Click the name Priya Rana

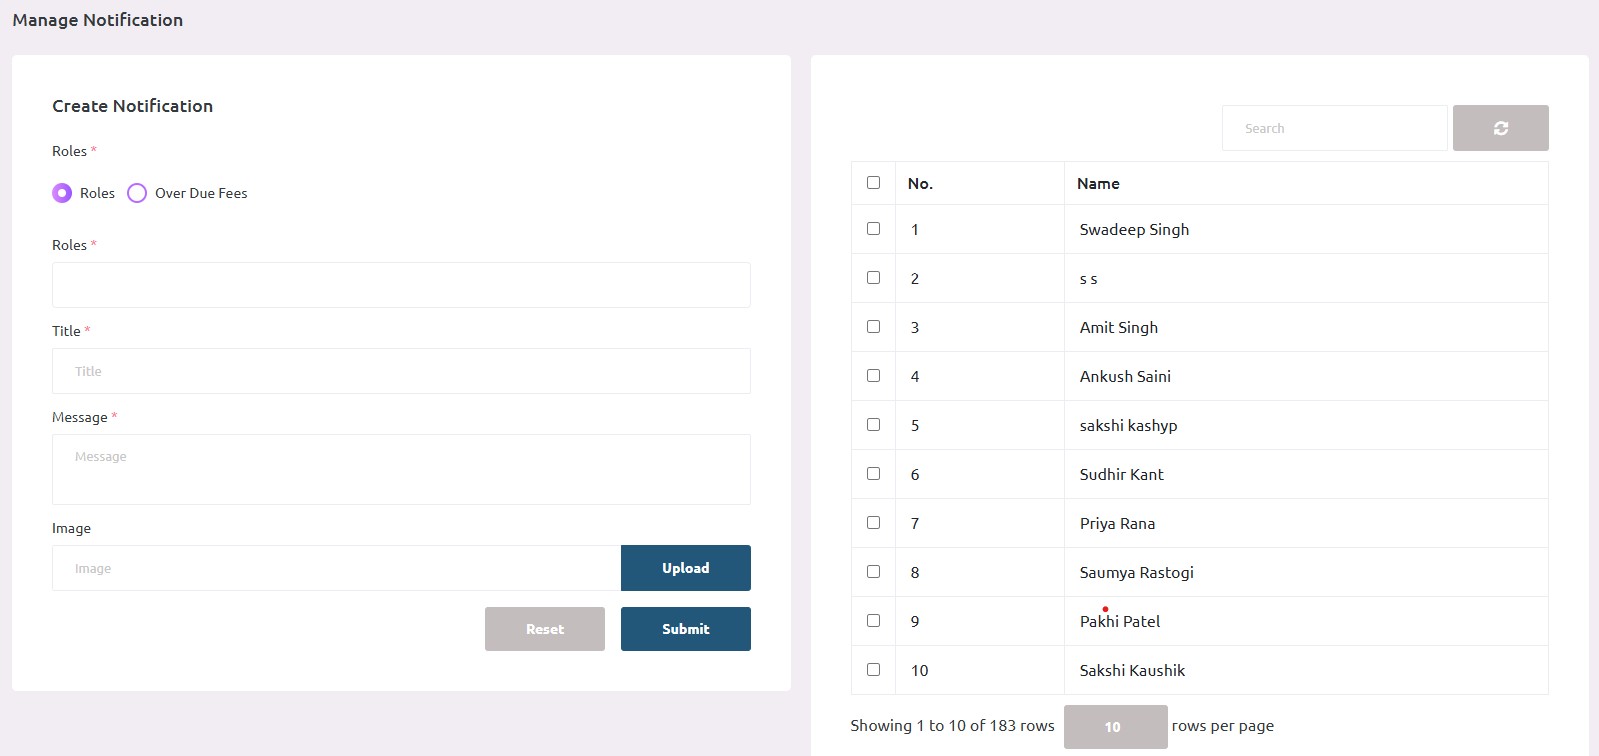(1117, 524)
